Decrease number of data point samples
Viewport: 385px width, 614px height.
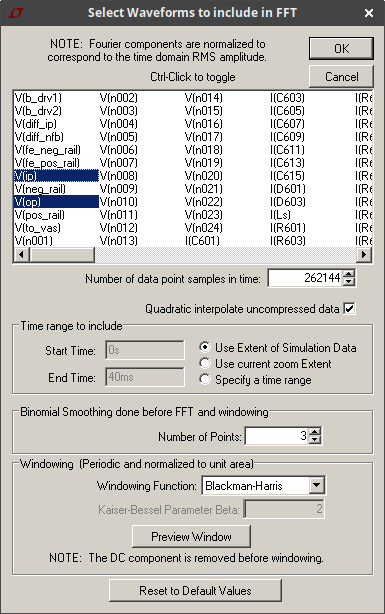(349, 282)
